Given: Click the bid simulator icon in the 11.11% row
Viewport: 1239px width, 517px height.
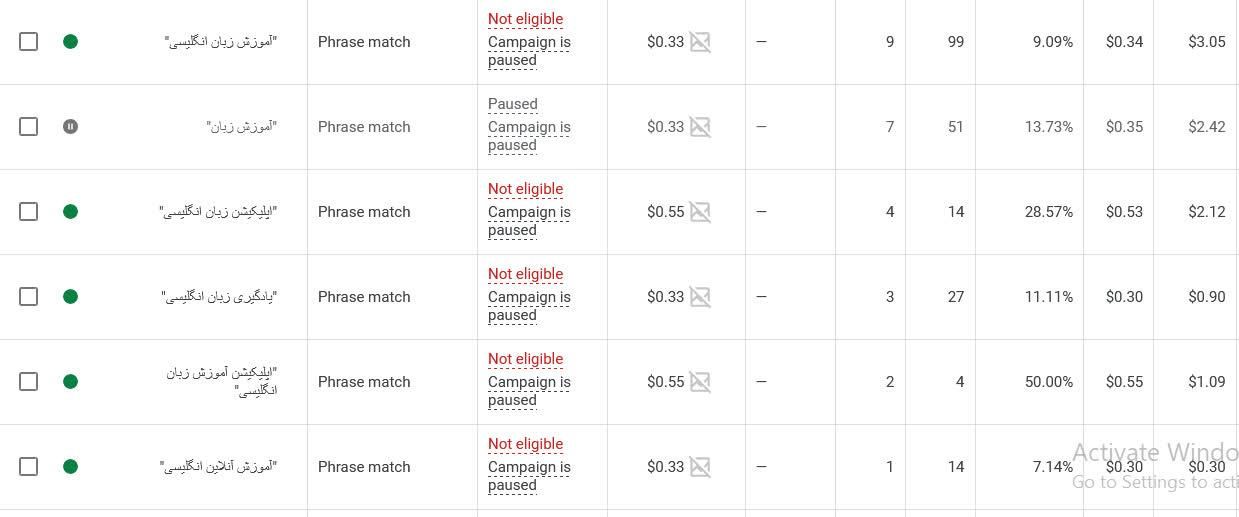Looking at the screenshot, I should (700, 297).
